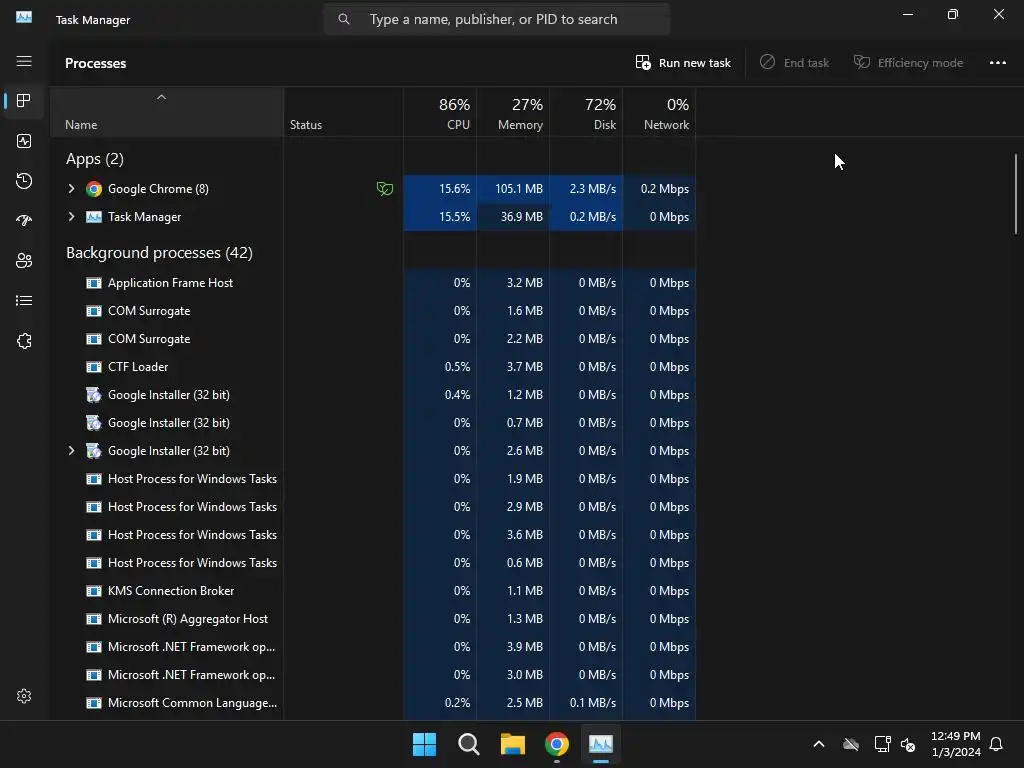The width and height of the screenshot is (1024, 768).
Task: Click the KMS Connection Broker icon
Action: pyautogui.click(x=94, y=591)
